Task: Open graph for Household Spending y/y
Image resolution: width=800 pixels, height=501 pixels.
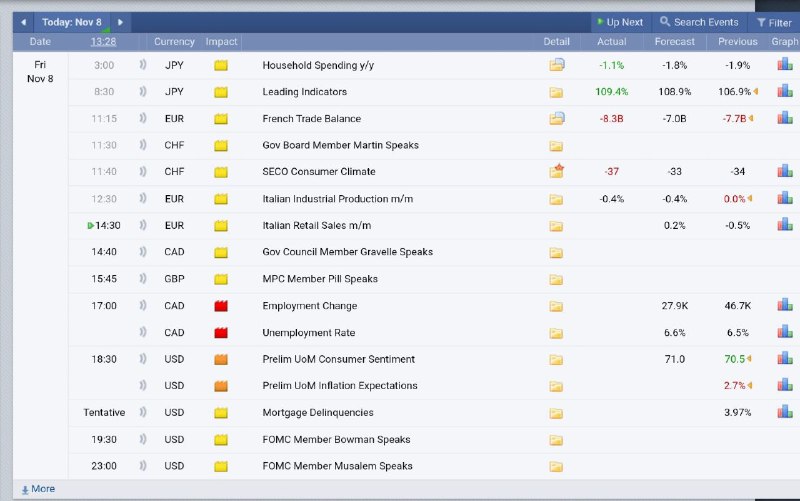Action: [784, 65]
